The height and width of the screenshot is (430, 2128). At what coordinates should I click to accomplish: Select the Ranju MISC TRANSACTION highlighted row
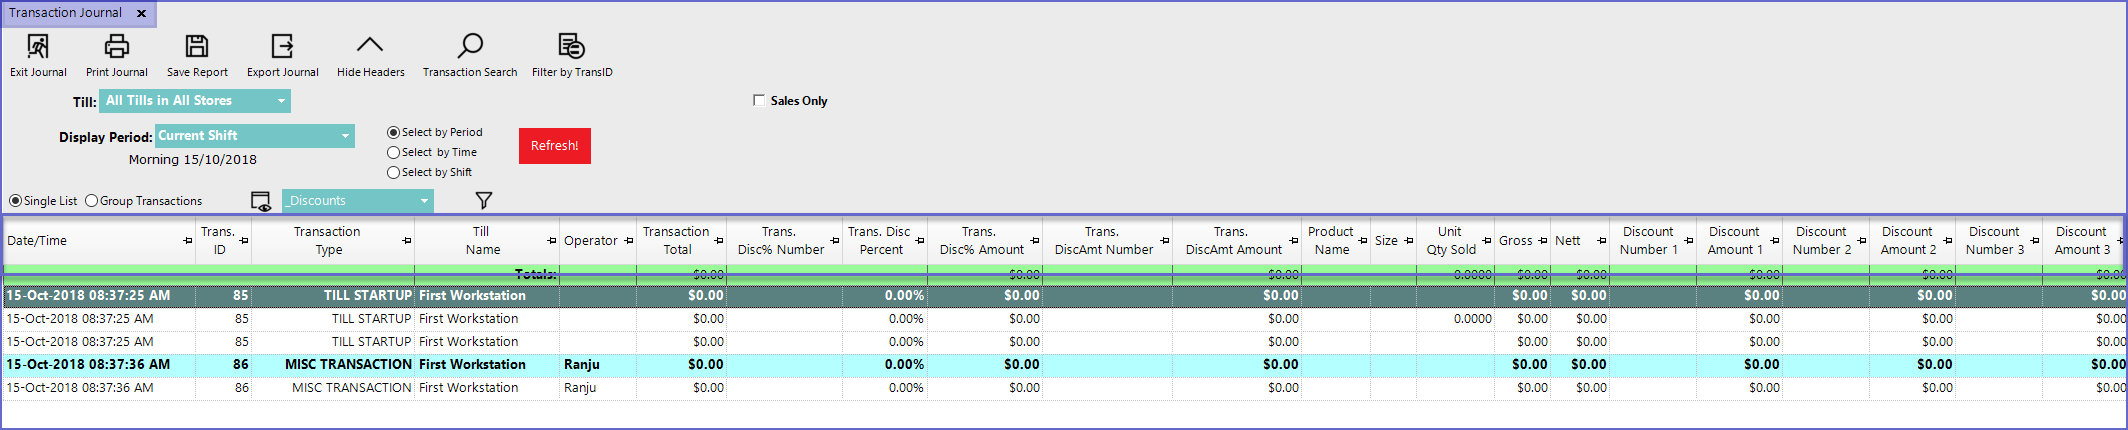tap(350, 365)
